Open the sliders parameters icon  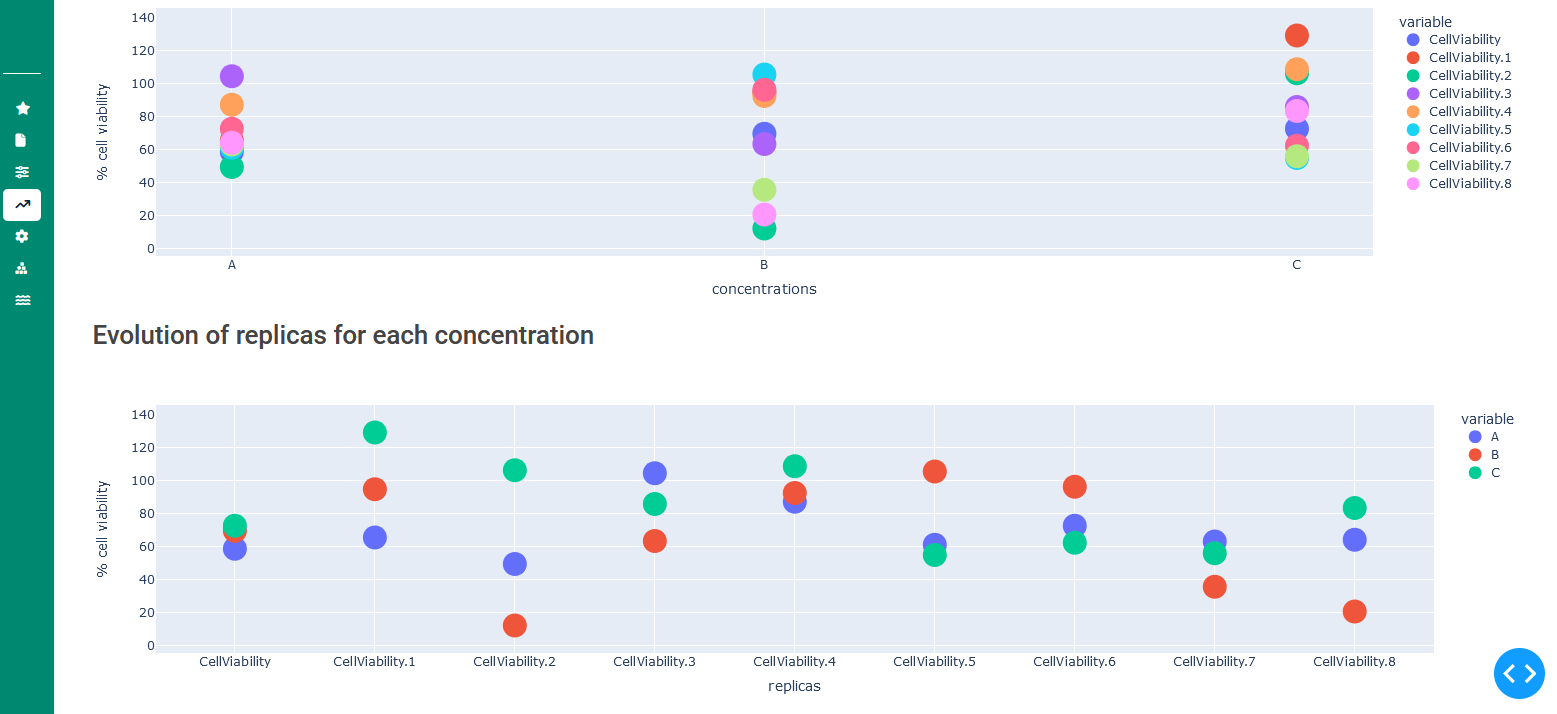[22, 172]
